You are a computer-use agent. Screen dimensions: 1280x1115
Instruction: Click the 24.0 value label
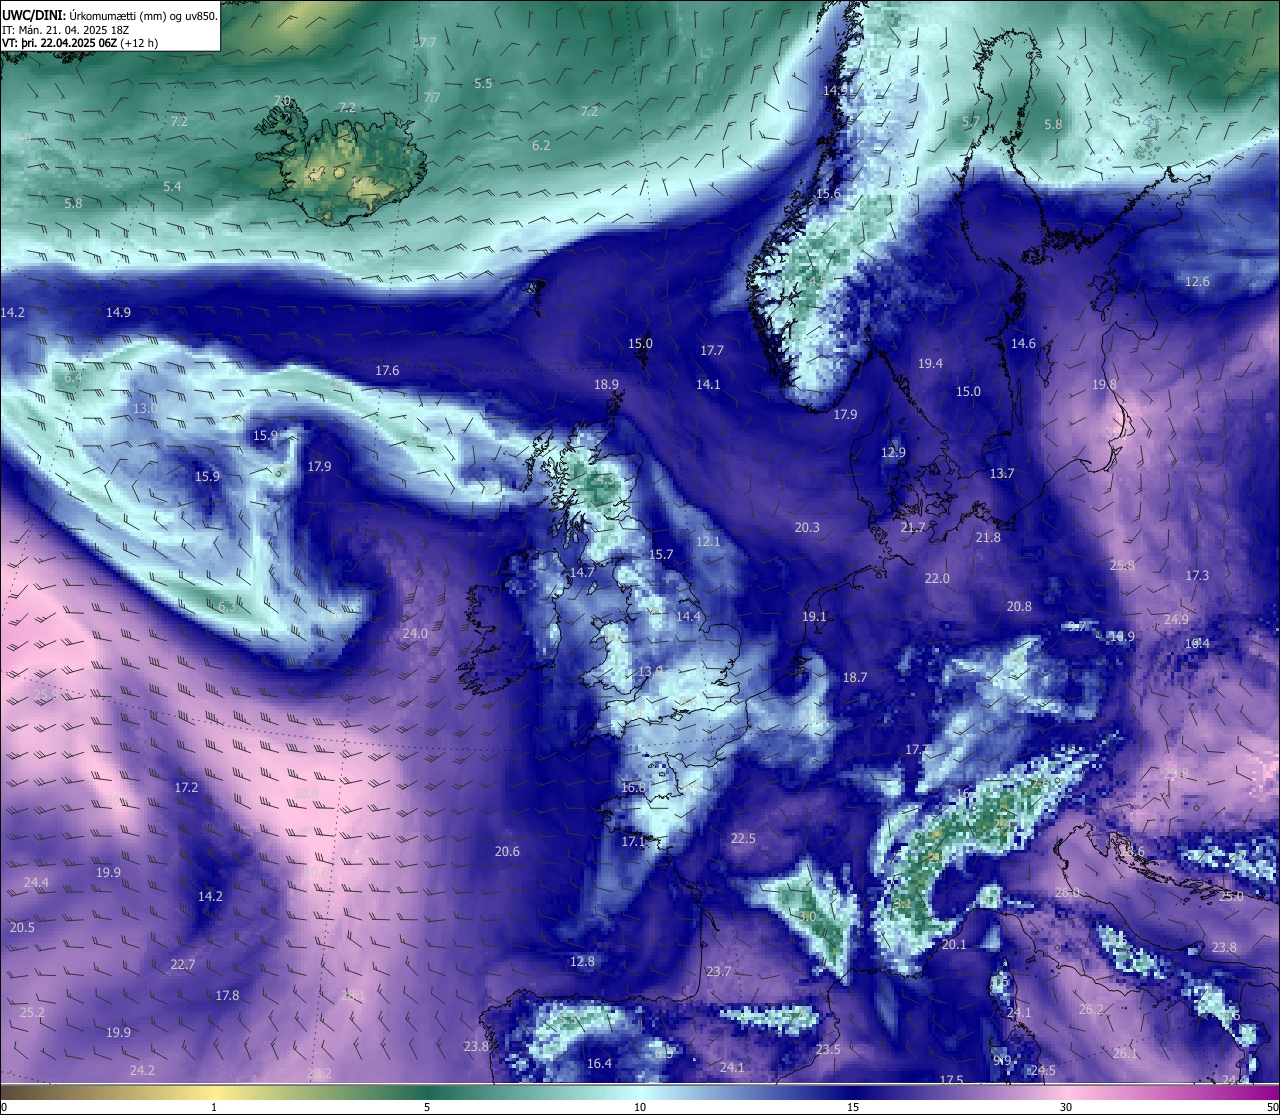[415, 634]
